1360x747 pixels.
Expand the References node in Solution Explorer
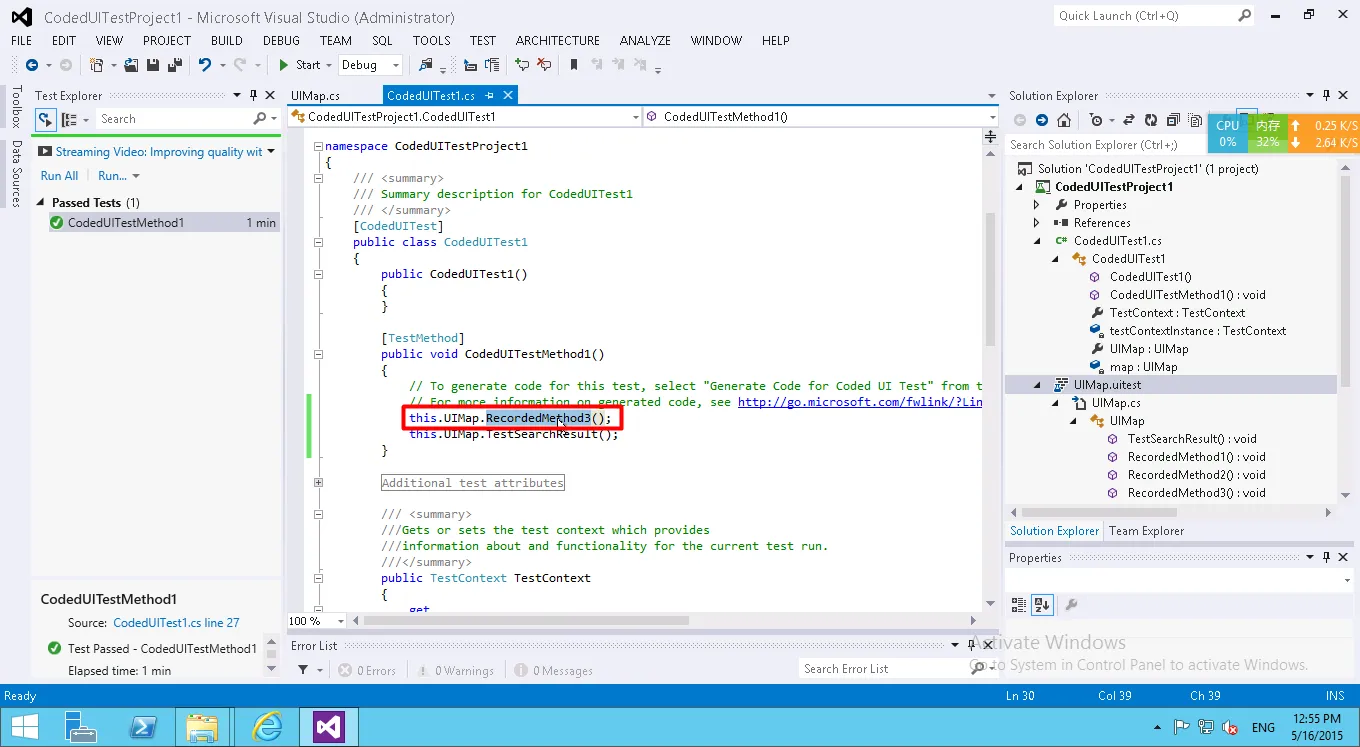(1037, 223)
